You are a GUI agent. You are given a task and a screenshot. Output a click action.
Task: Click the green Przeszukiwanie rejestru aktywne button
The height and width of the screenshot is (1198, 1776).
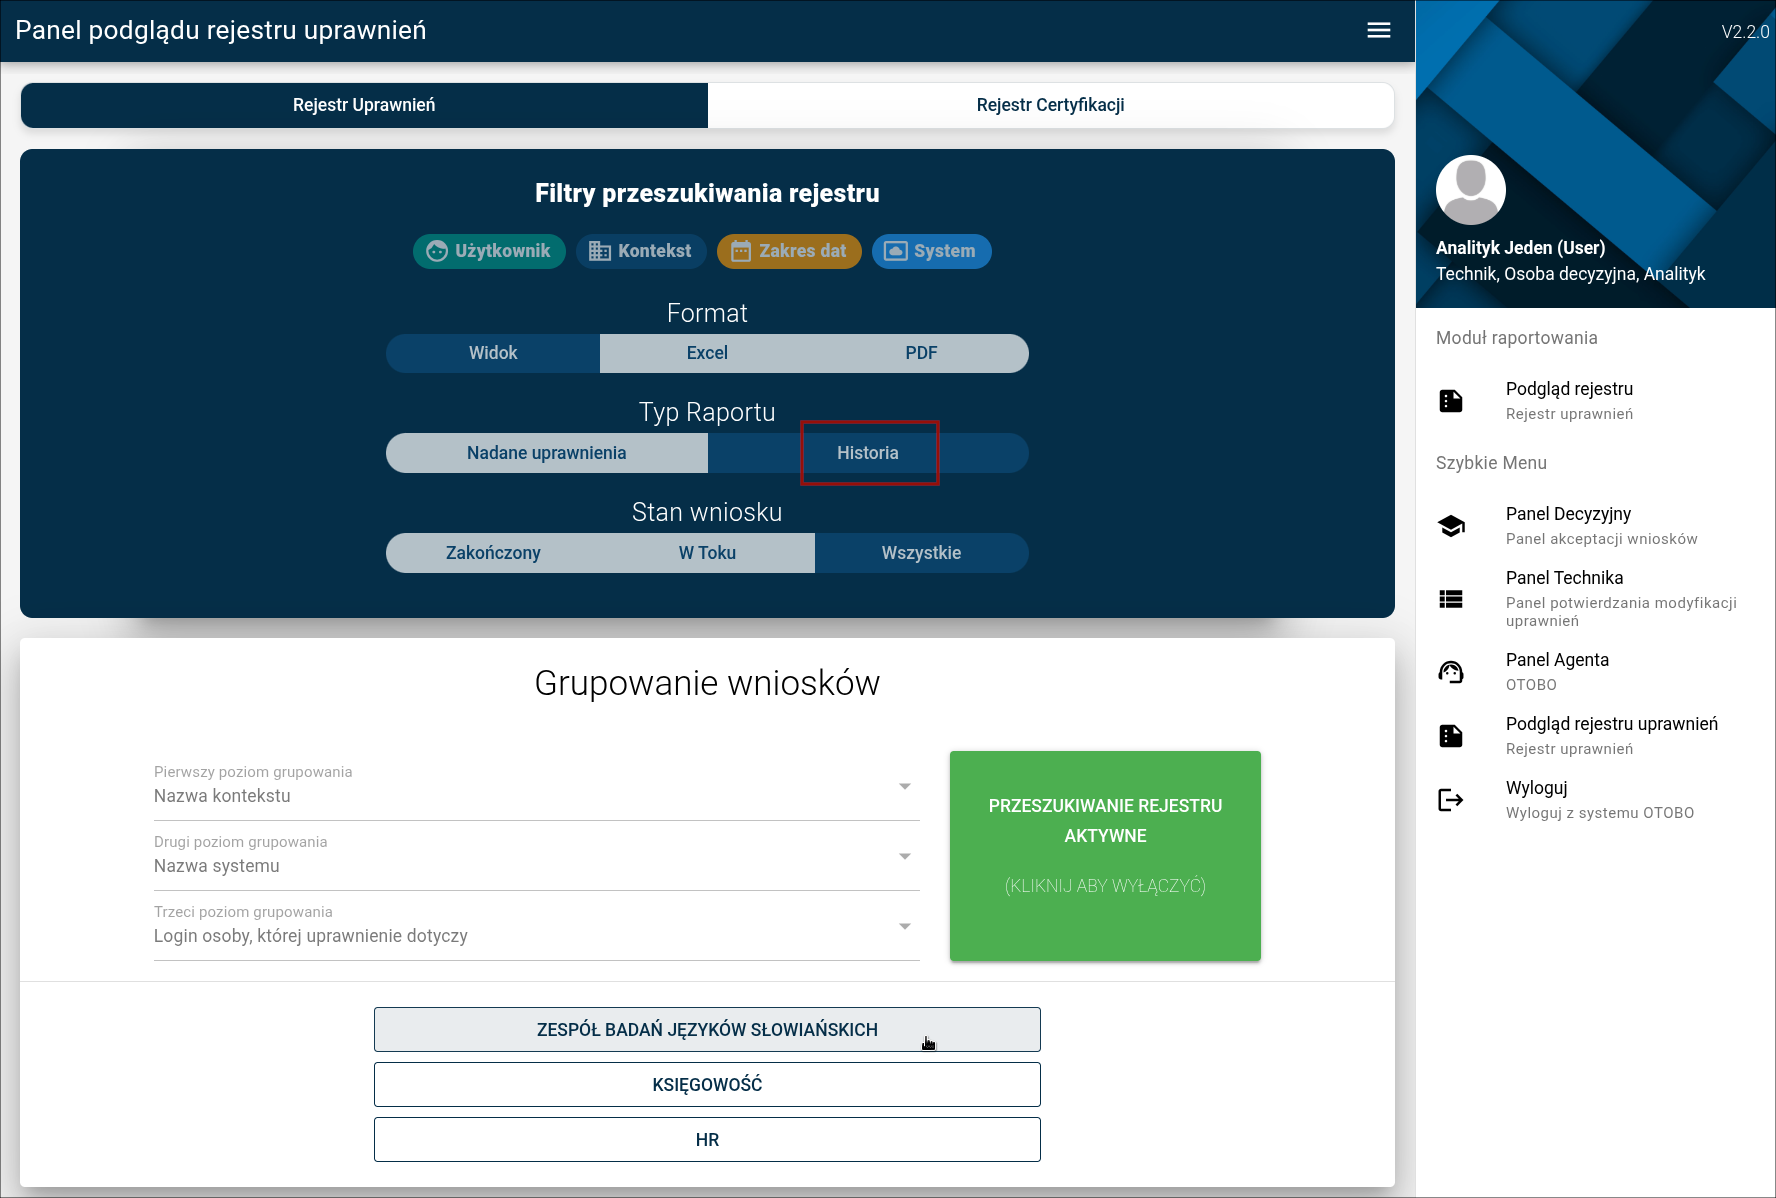click(1105, 856)
